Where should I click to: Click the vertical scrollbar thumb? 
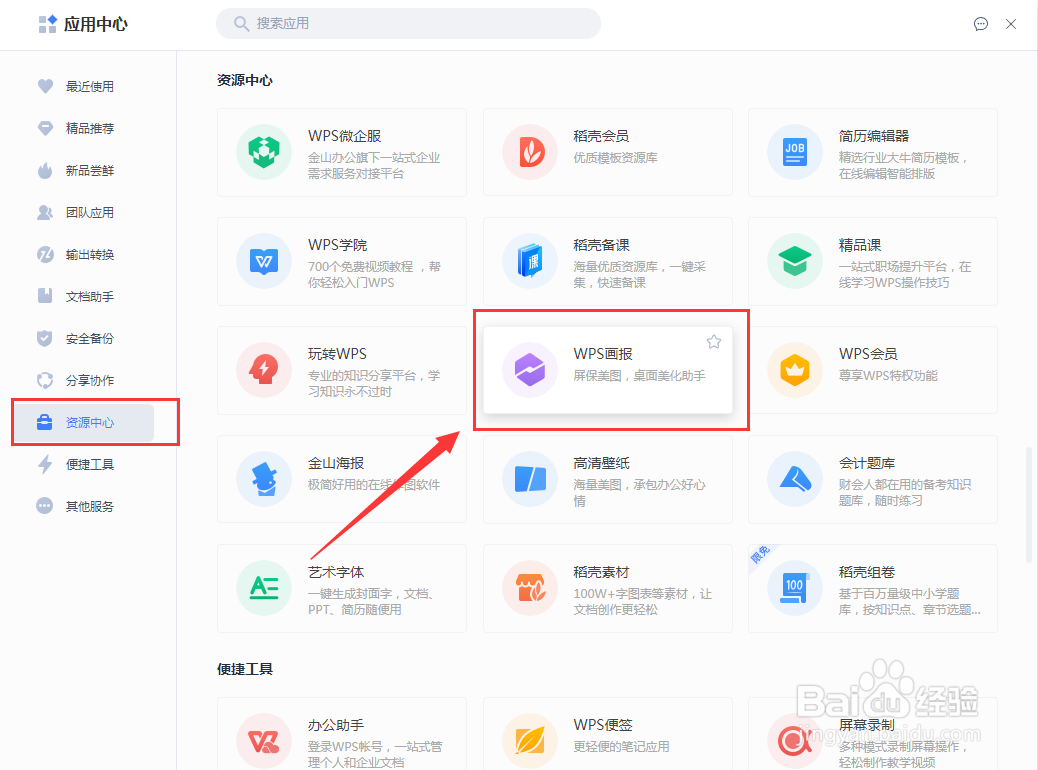pos(1028,505)
